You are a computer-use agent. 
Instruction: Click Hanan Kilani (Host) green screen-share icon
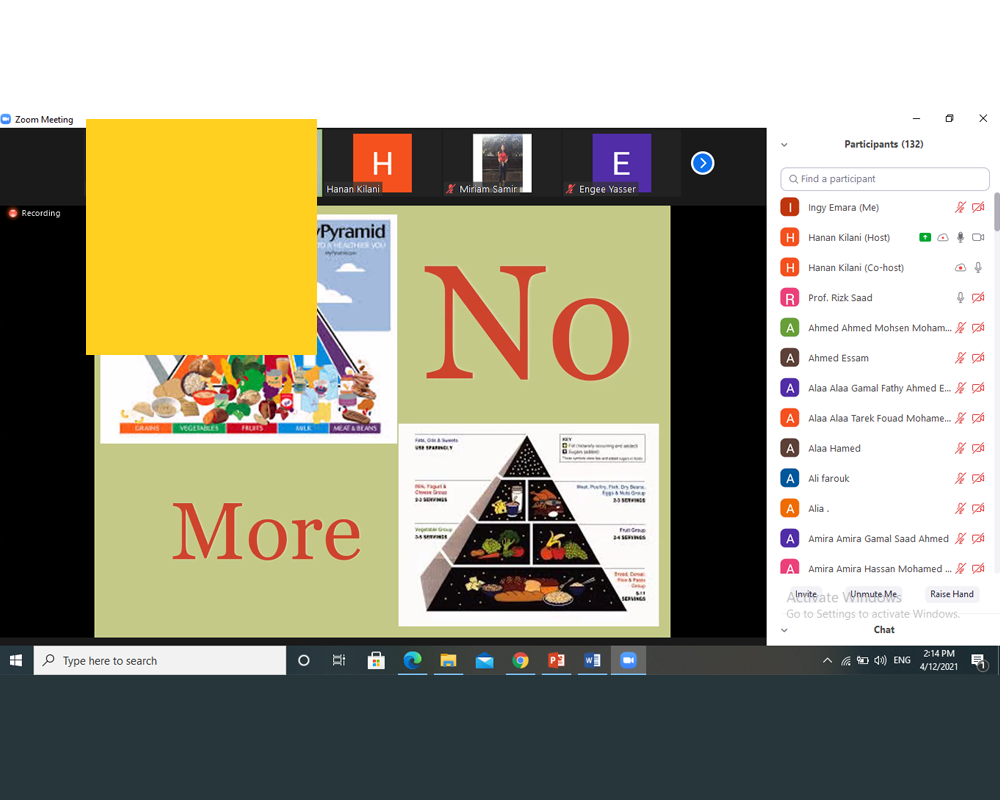point(925,237)
